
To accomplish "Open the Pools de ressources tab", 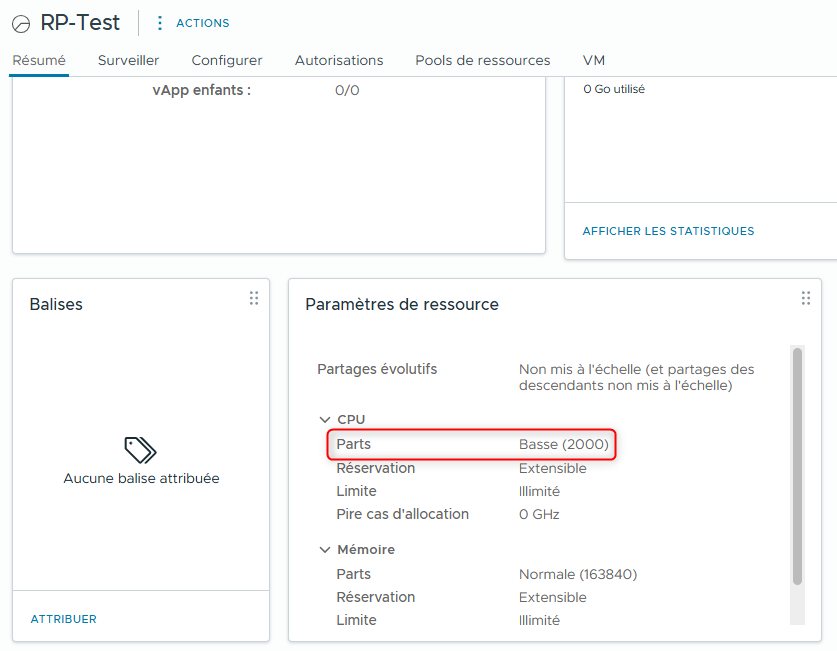I will click(482, 60).
